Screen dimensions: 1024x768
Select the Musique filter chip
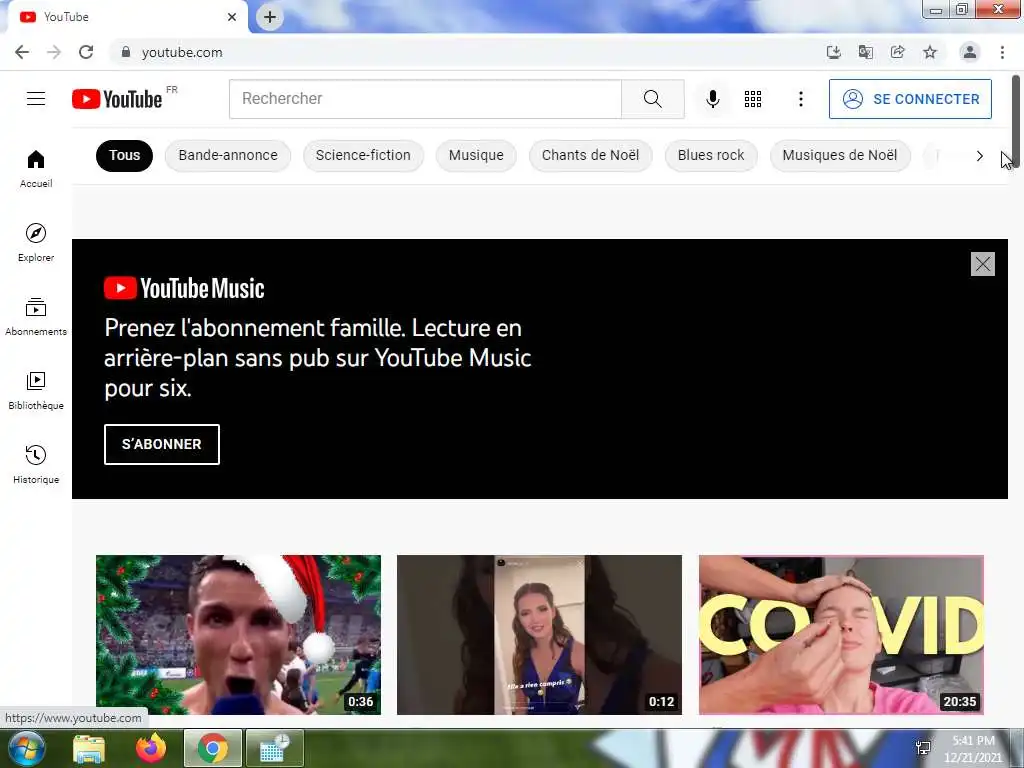tap(476, 155)
